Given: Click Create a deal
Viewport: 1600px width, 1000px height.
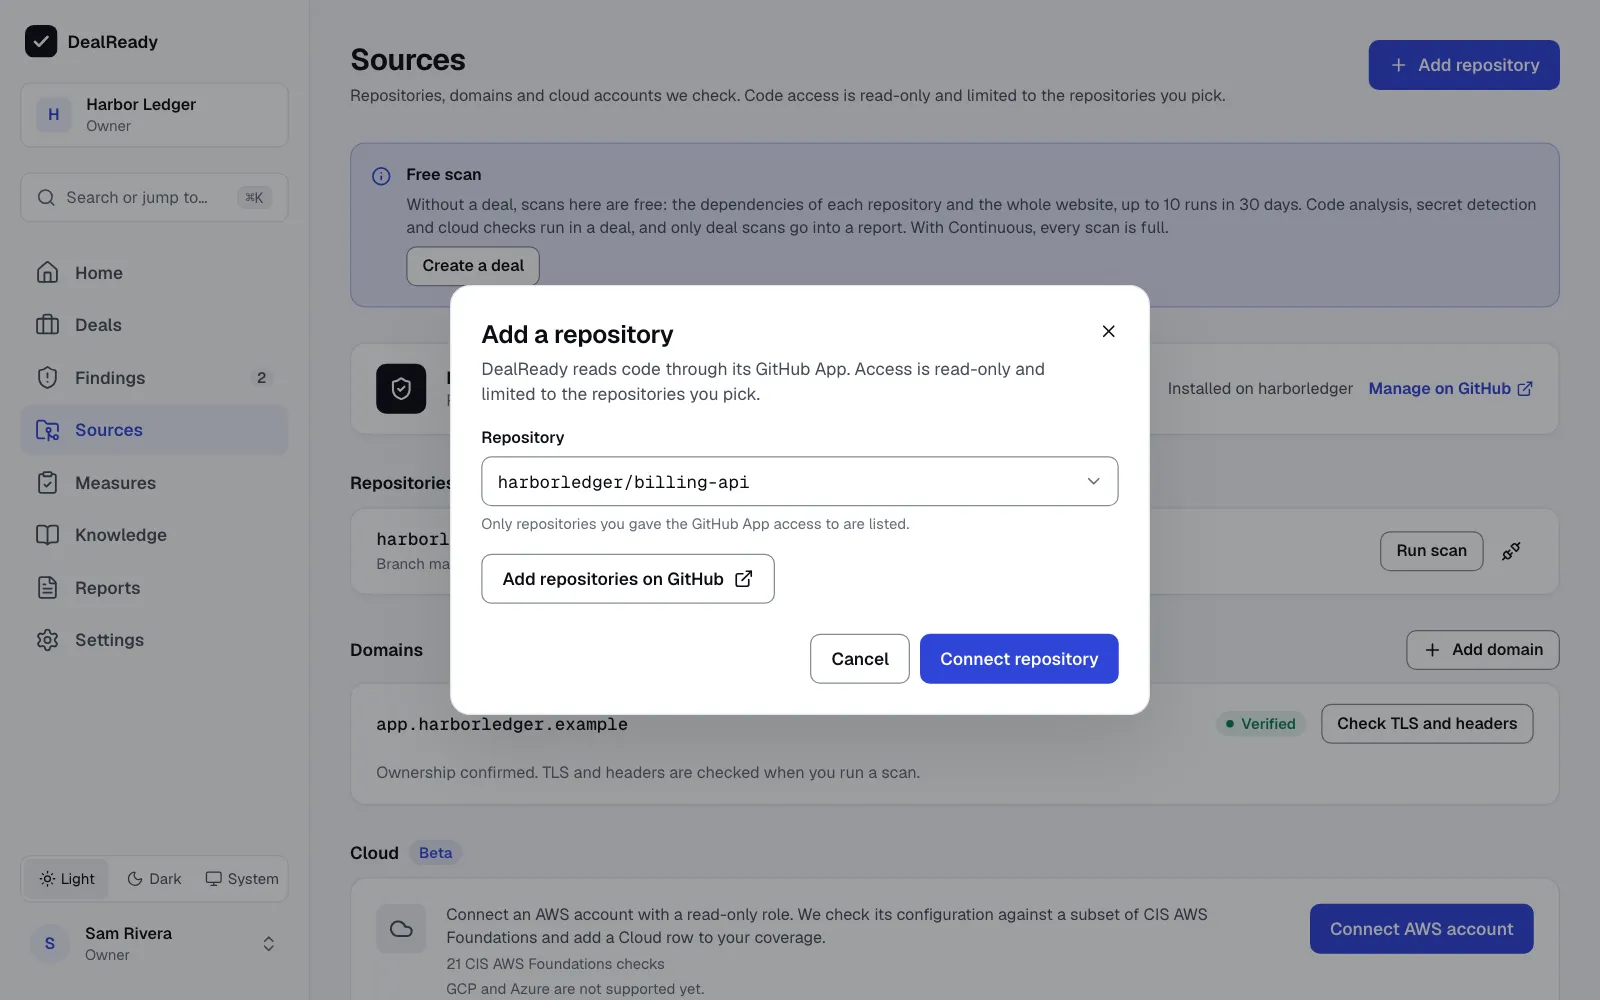Looking at the screenshot, I should point(473,266).
